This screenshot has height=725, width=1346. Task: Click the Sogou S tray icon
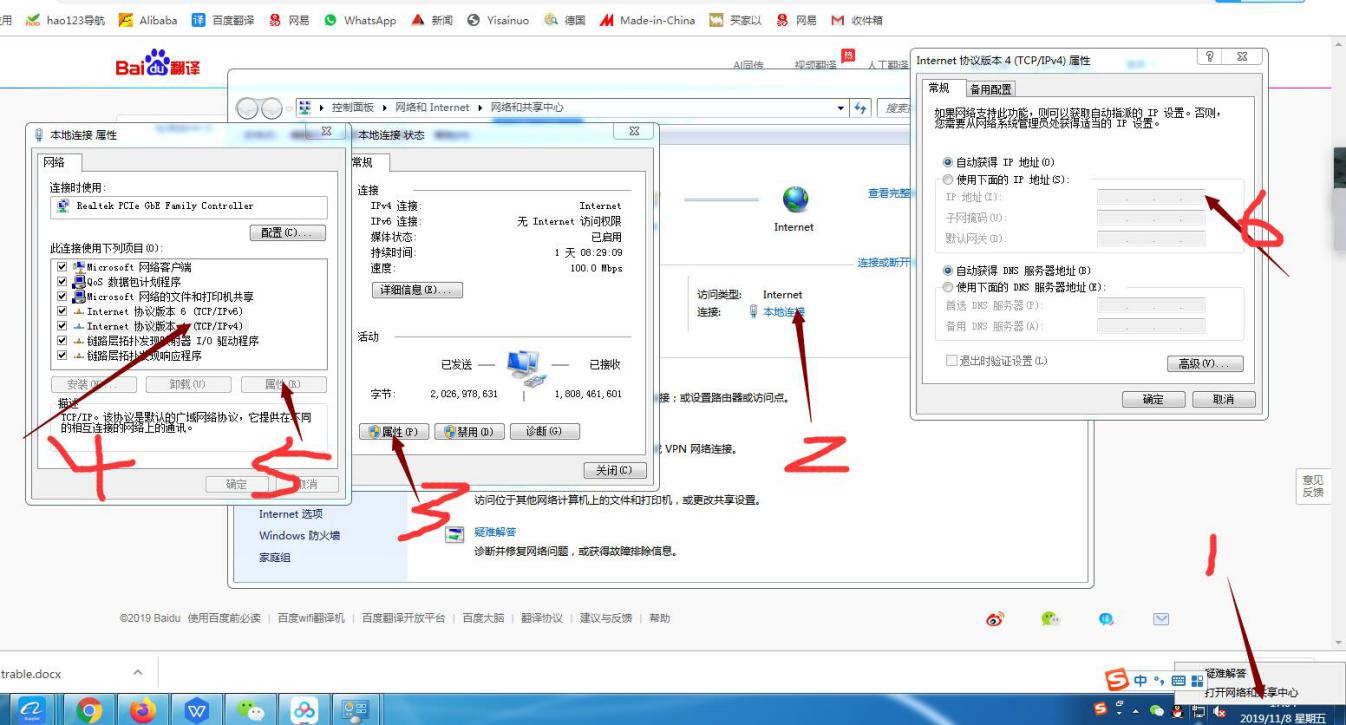(1100, 709)
